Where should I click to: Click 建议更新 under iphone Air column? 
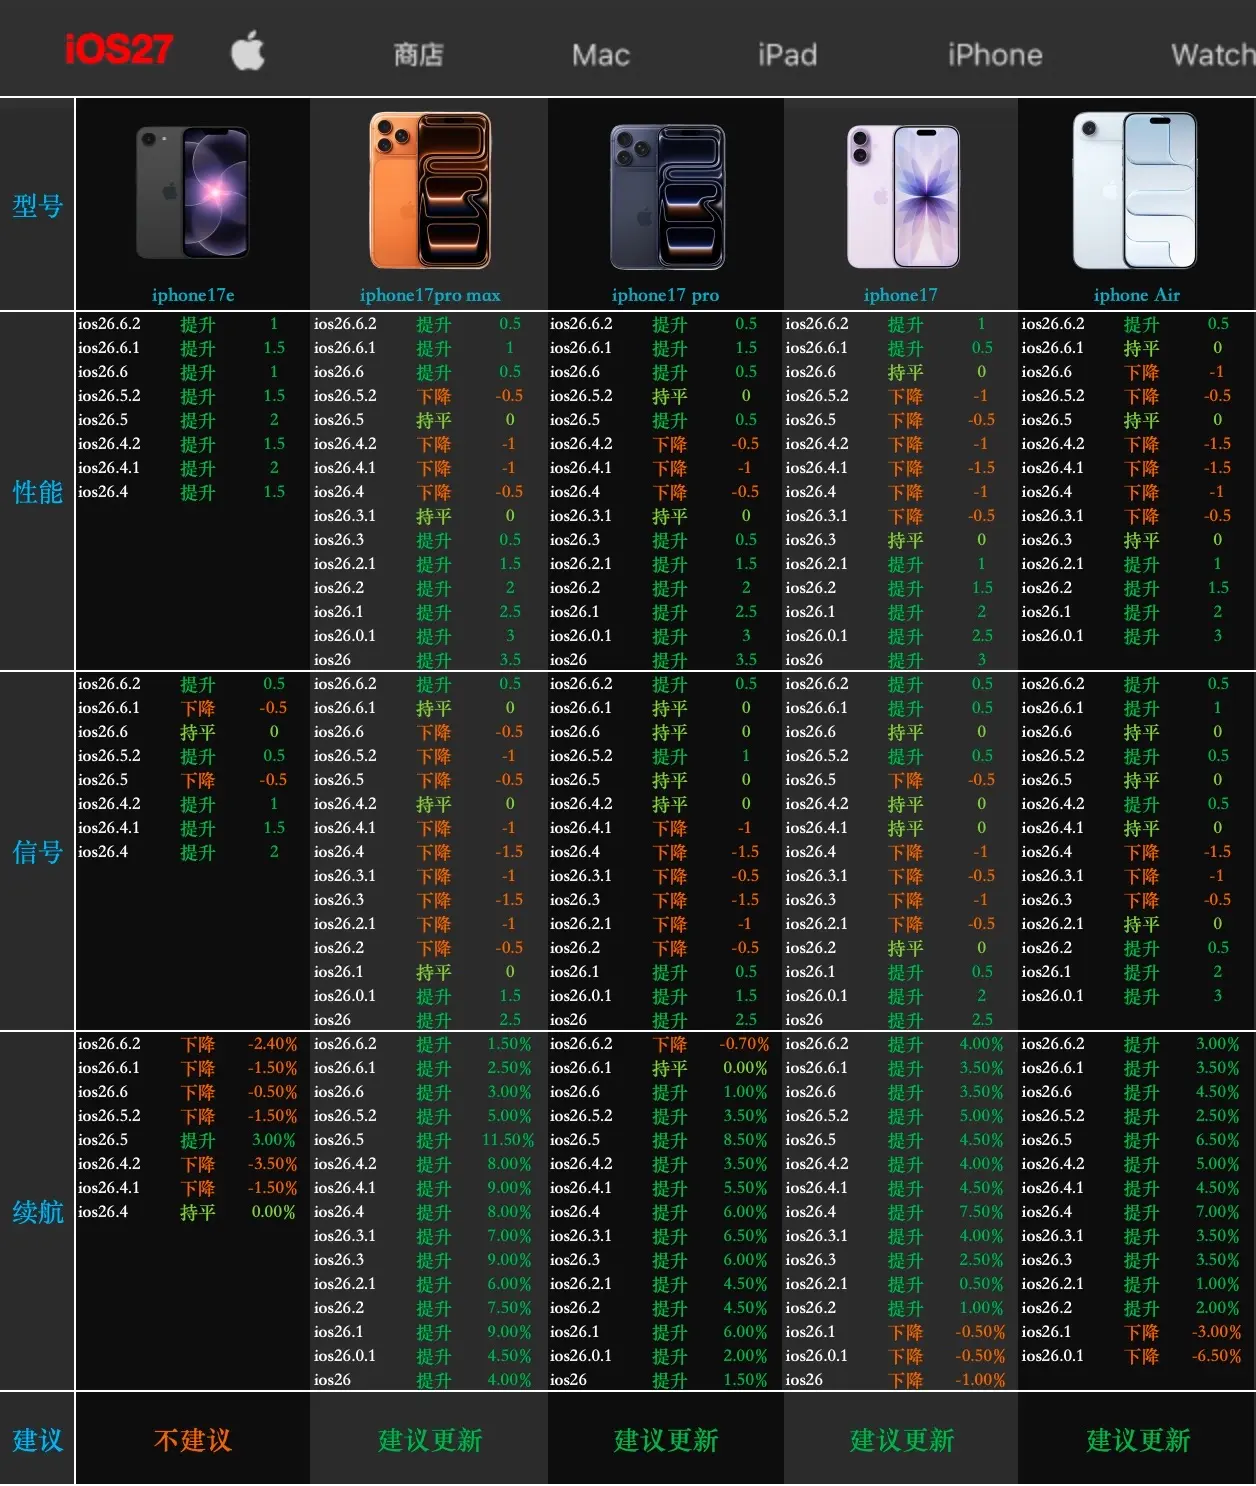(x=1138, y=1440)
